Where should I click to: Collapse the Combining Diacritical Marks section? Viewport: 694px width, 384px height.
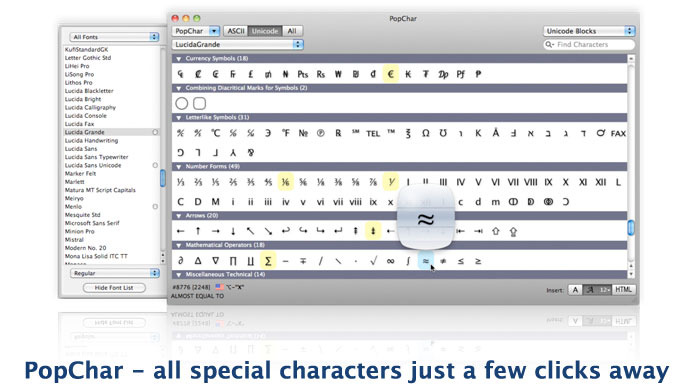[x=179, y=88]
